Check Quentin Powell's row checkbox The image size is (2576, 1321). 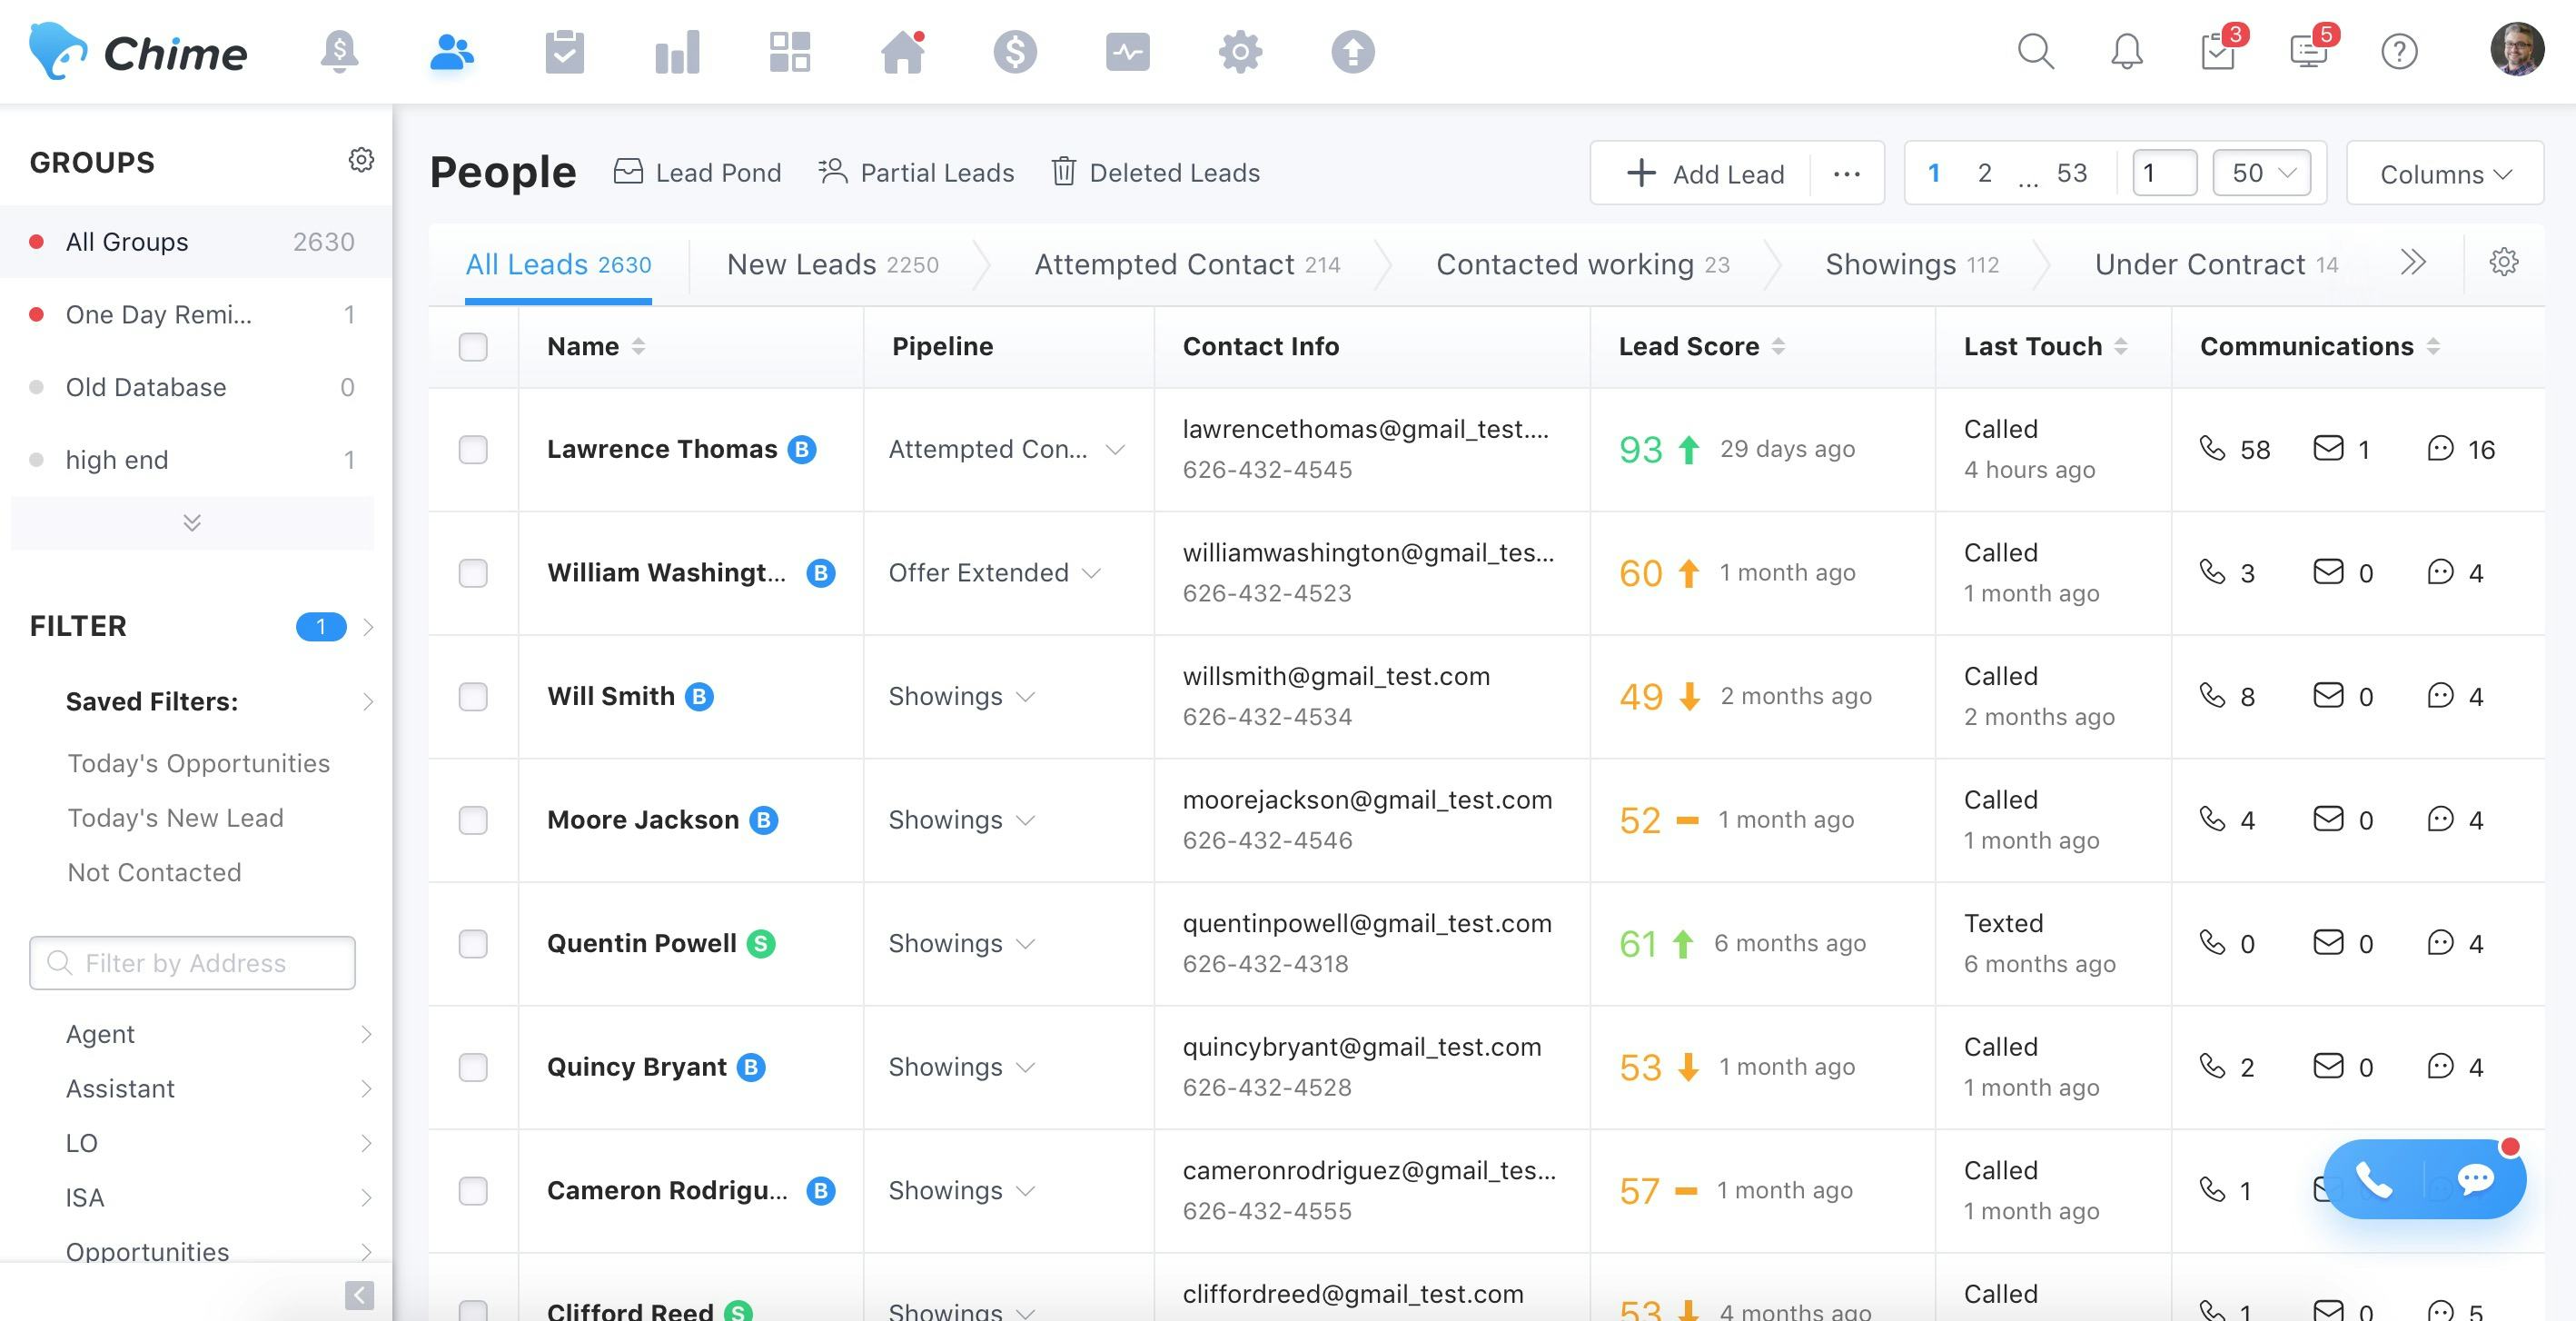[473, 943]
